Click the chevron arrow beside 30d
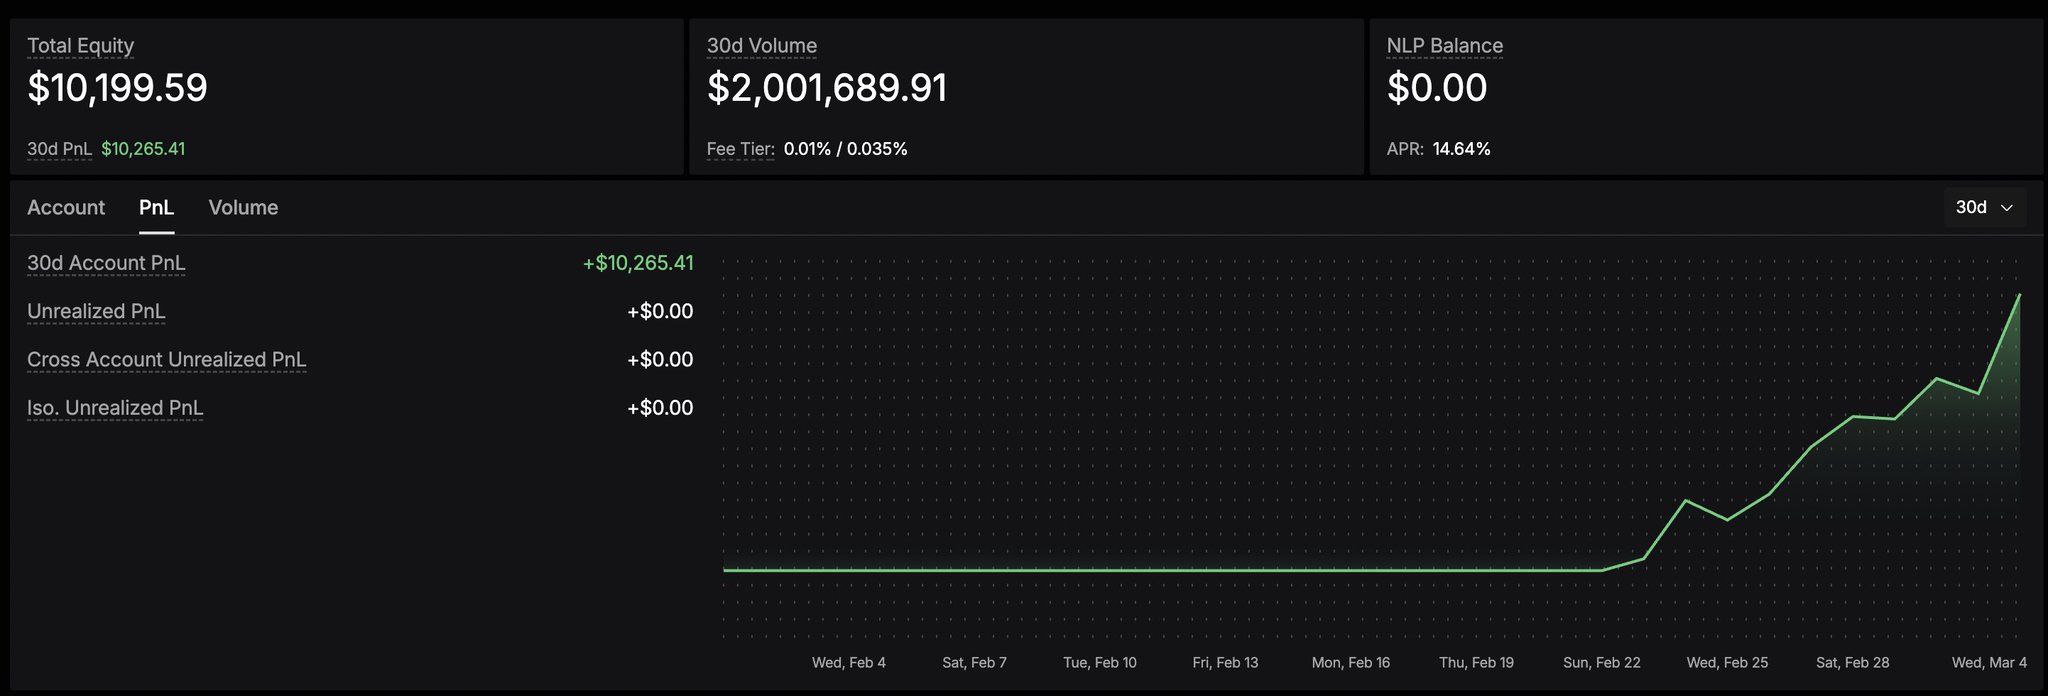 point(2006,208)
